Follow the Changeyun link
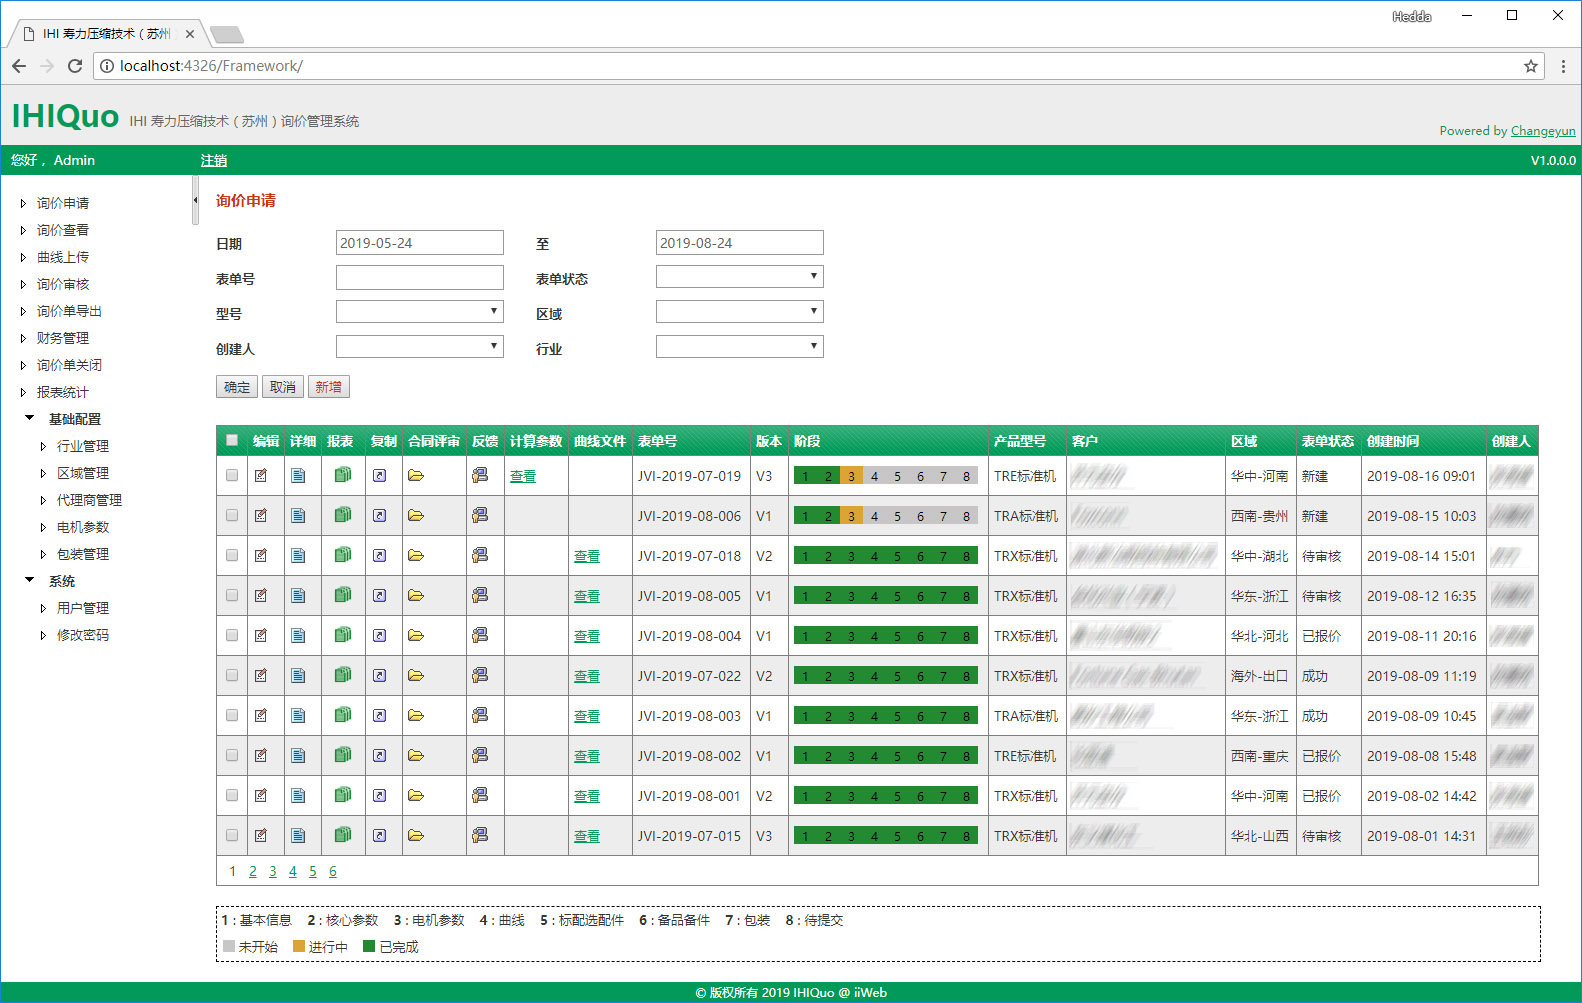This screenshot has height=1003, width=1582. [x=1543, y=131]
